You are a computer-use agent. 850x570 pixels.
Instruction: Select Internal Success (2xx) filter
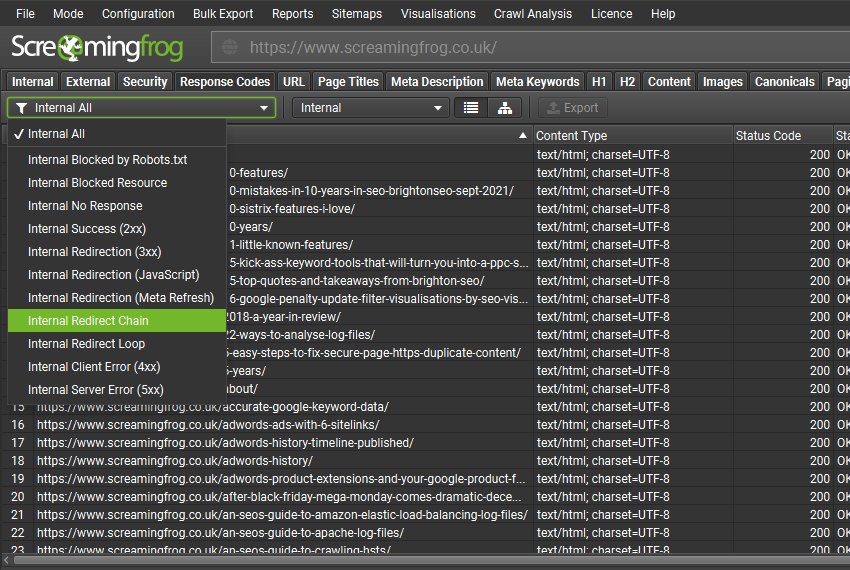coord(117,229)
